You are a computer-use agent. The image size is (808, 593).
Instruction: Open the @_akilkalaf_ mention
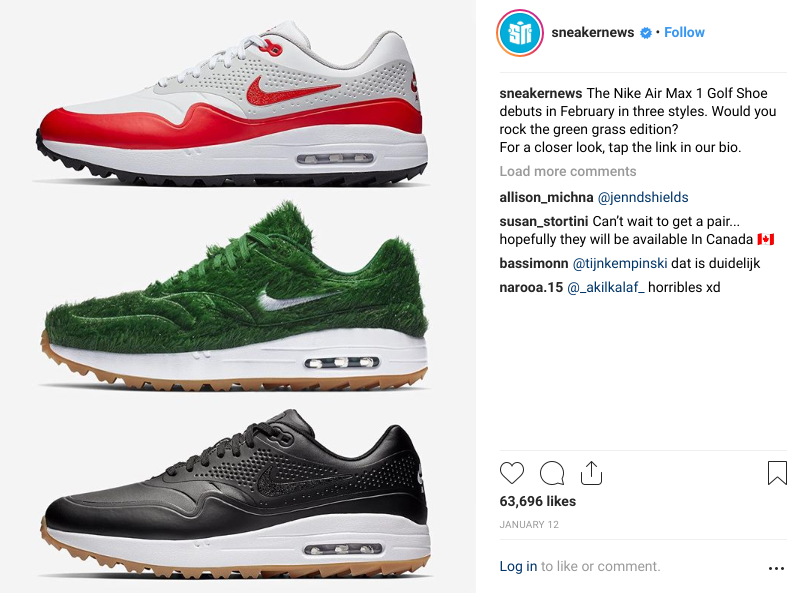605,287
